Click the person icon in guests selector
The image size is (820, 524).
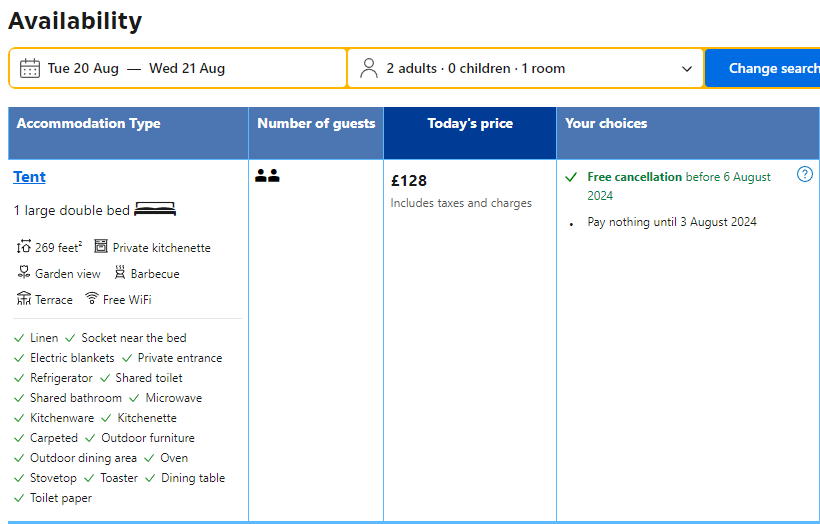pyautogui.click(x=369, y=68)
